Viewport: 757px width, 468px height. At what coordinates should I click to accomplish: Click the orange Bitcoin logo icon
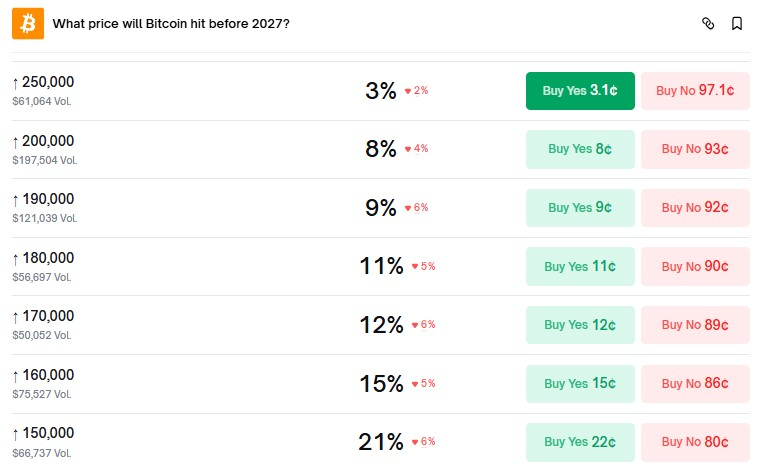tap(28, 23)
